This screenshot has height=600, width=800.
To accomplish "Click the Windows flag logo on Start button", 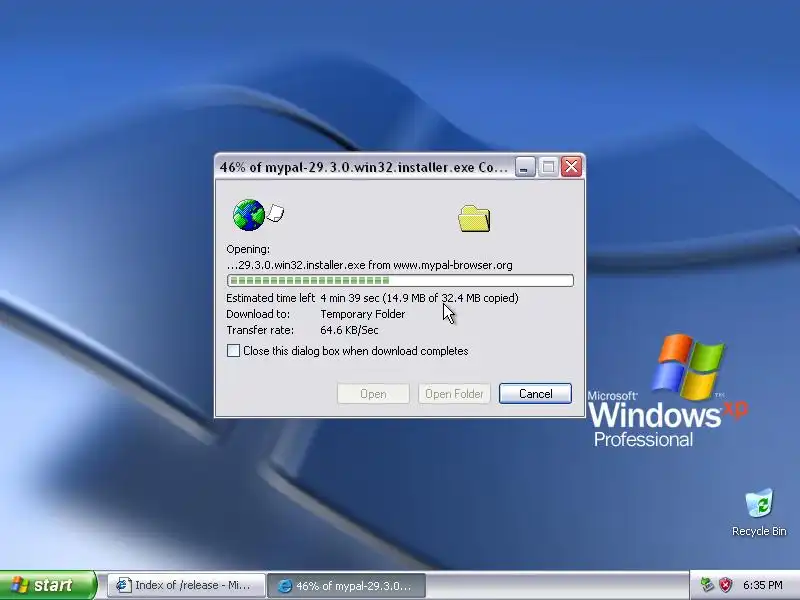I will pos(20,585).
